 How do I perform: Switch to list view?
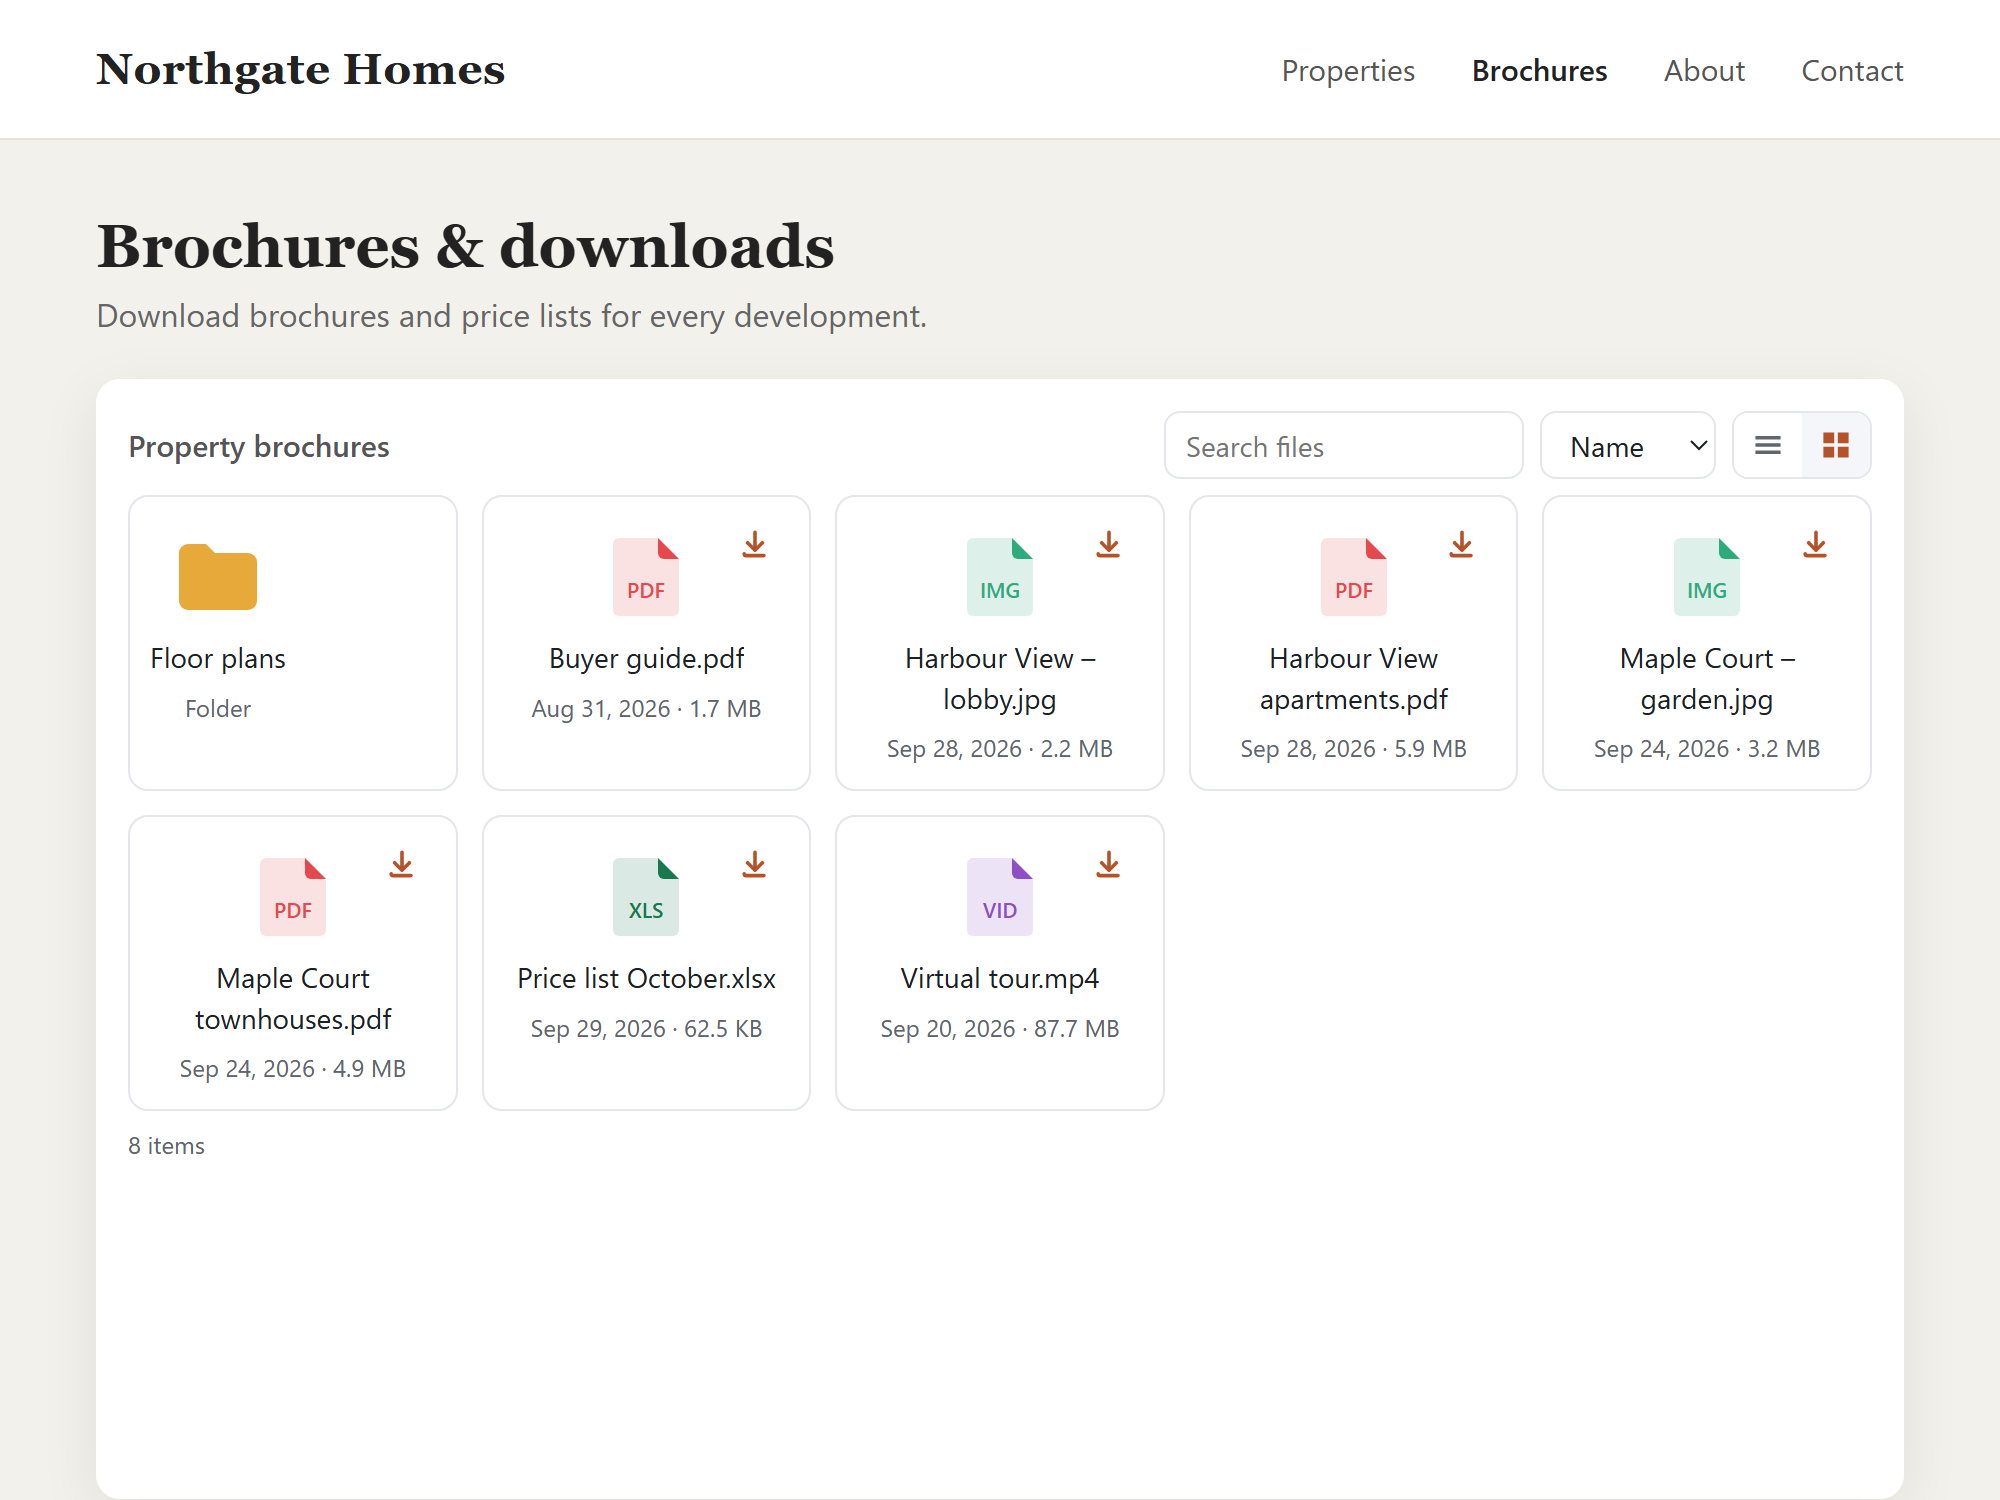click(1768, 445)
